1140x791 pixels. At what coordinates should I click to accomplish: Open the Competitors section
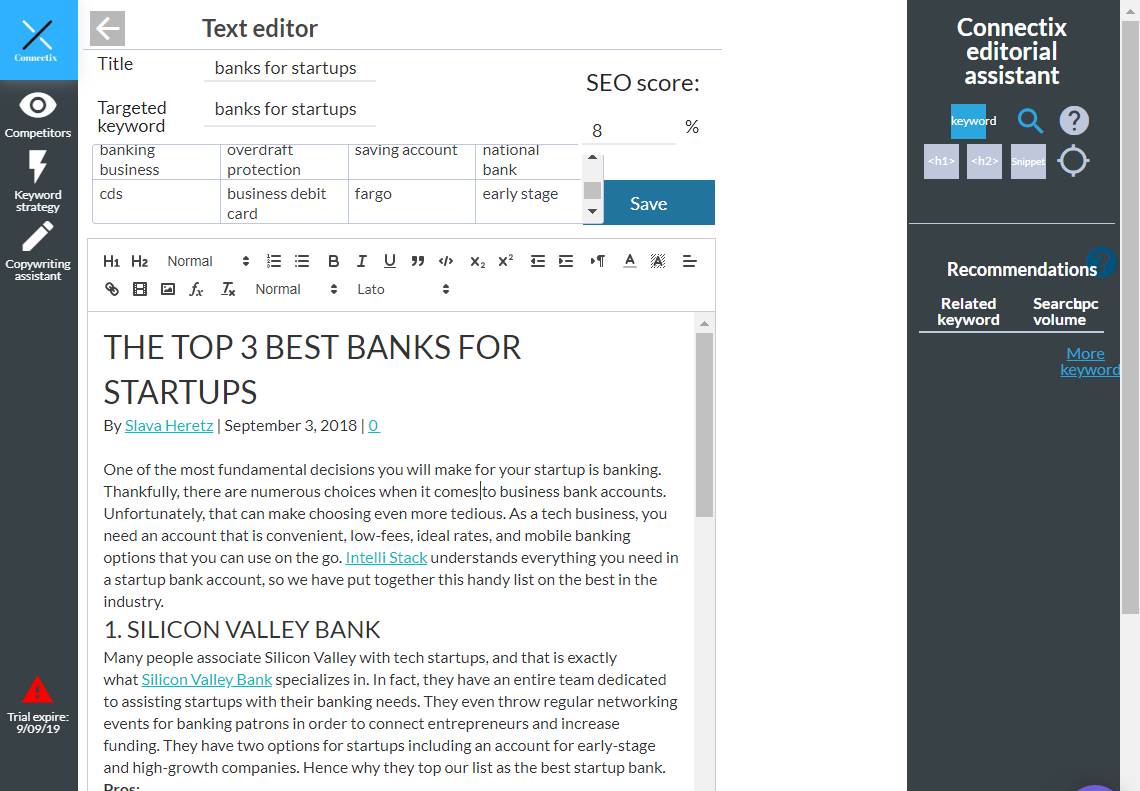tap(38, 115)
